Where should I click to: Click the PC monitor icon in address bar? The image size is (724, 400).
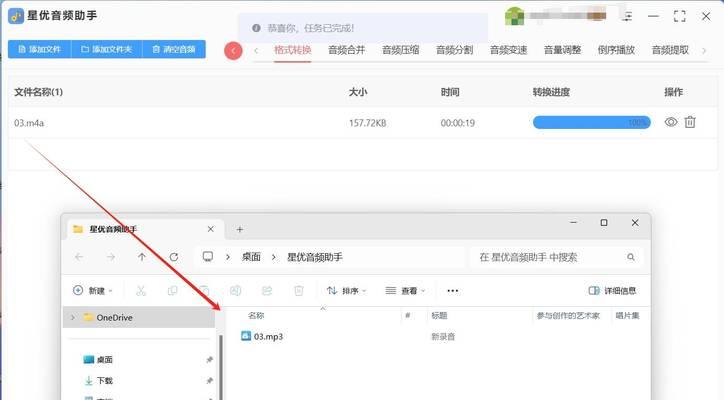pyautogui.click(x=208, y=257)
